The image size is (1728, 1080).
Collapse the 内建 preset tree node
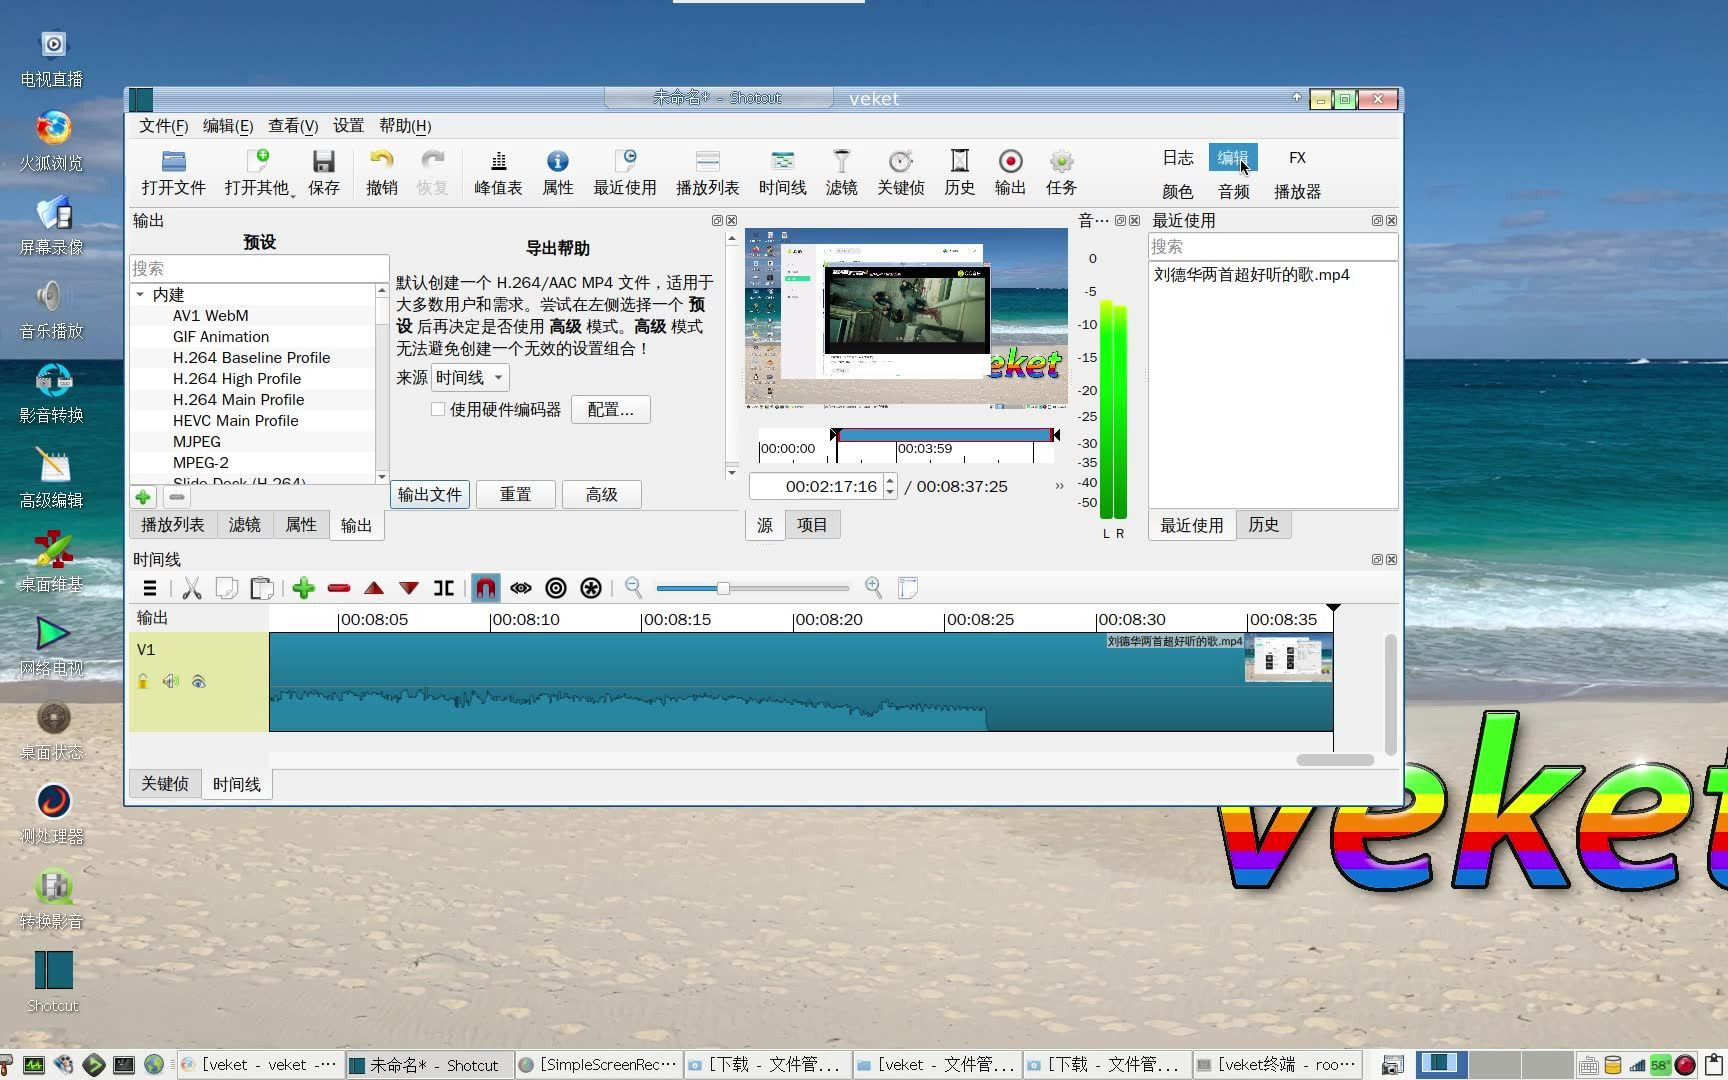coord(140,294)
